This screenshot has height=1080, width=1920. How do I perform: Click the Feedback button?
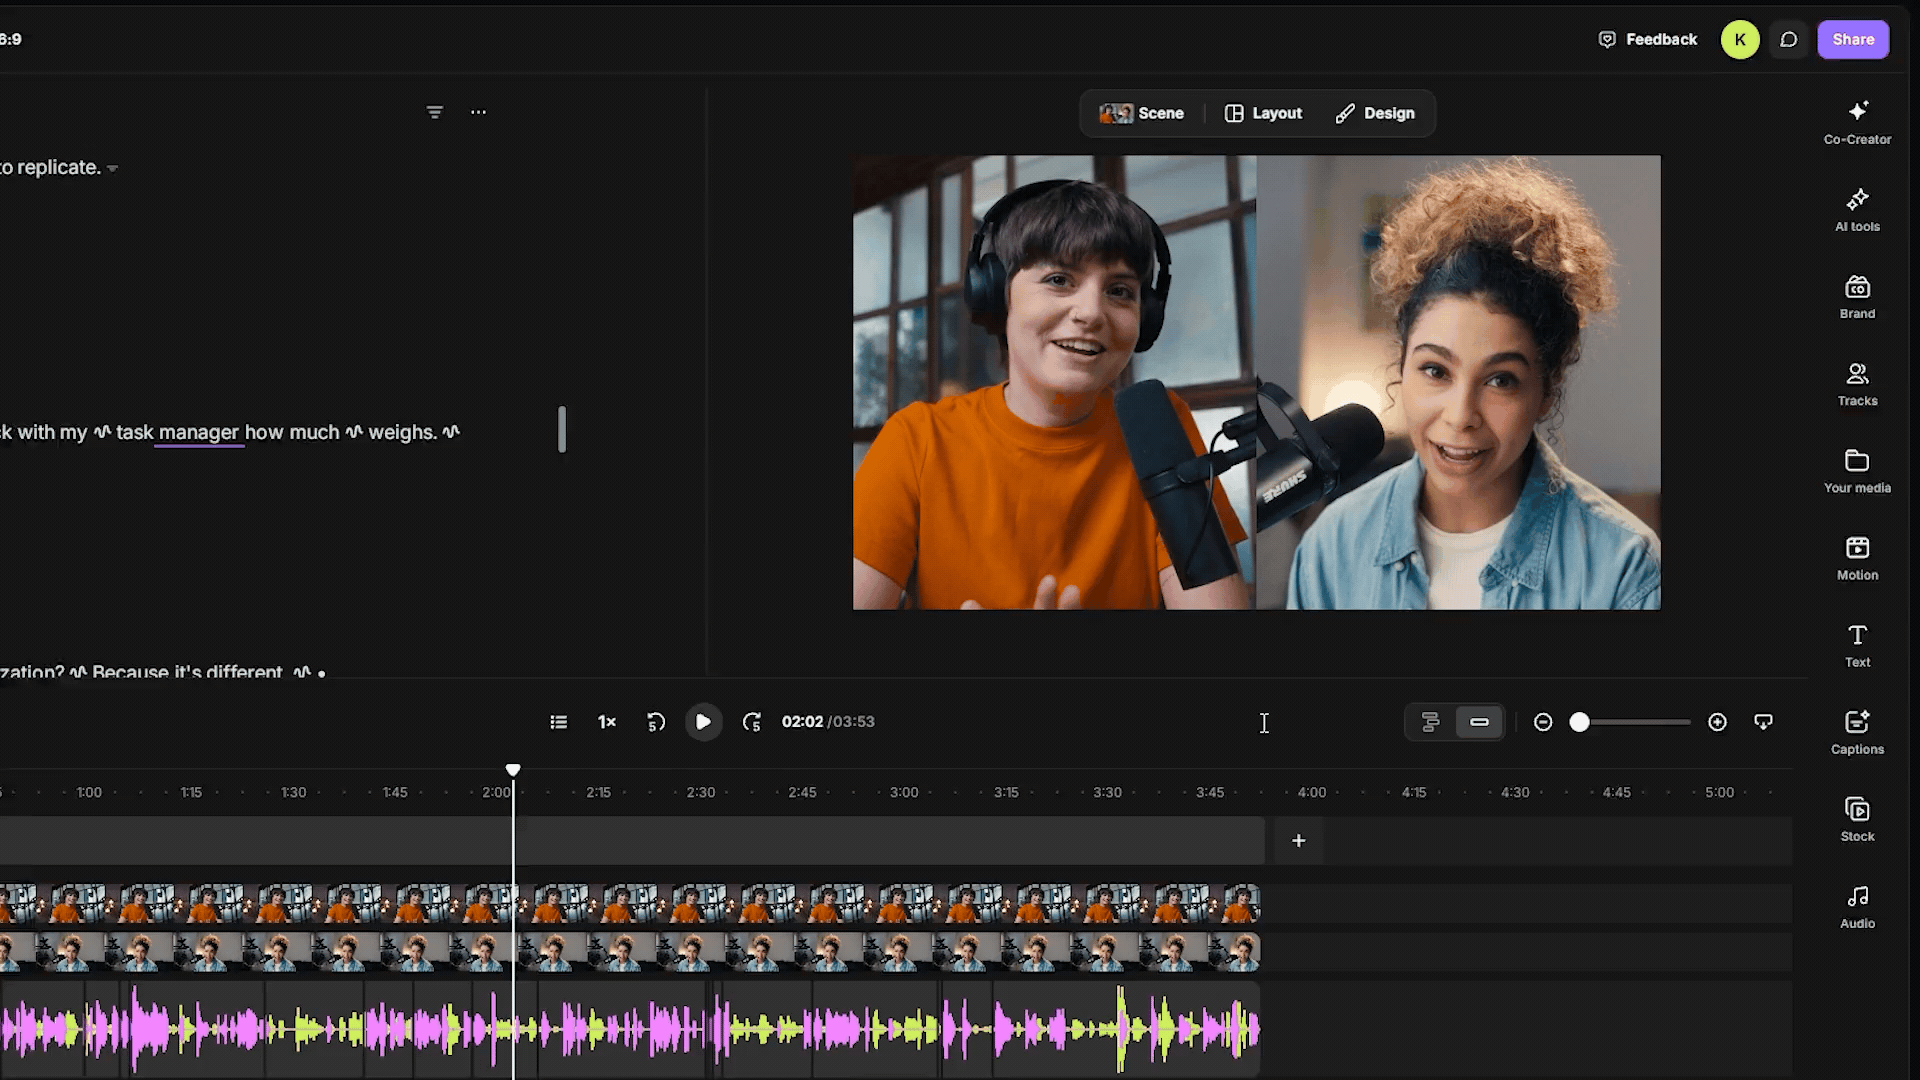1647,40
